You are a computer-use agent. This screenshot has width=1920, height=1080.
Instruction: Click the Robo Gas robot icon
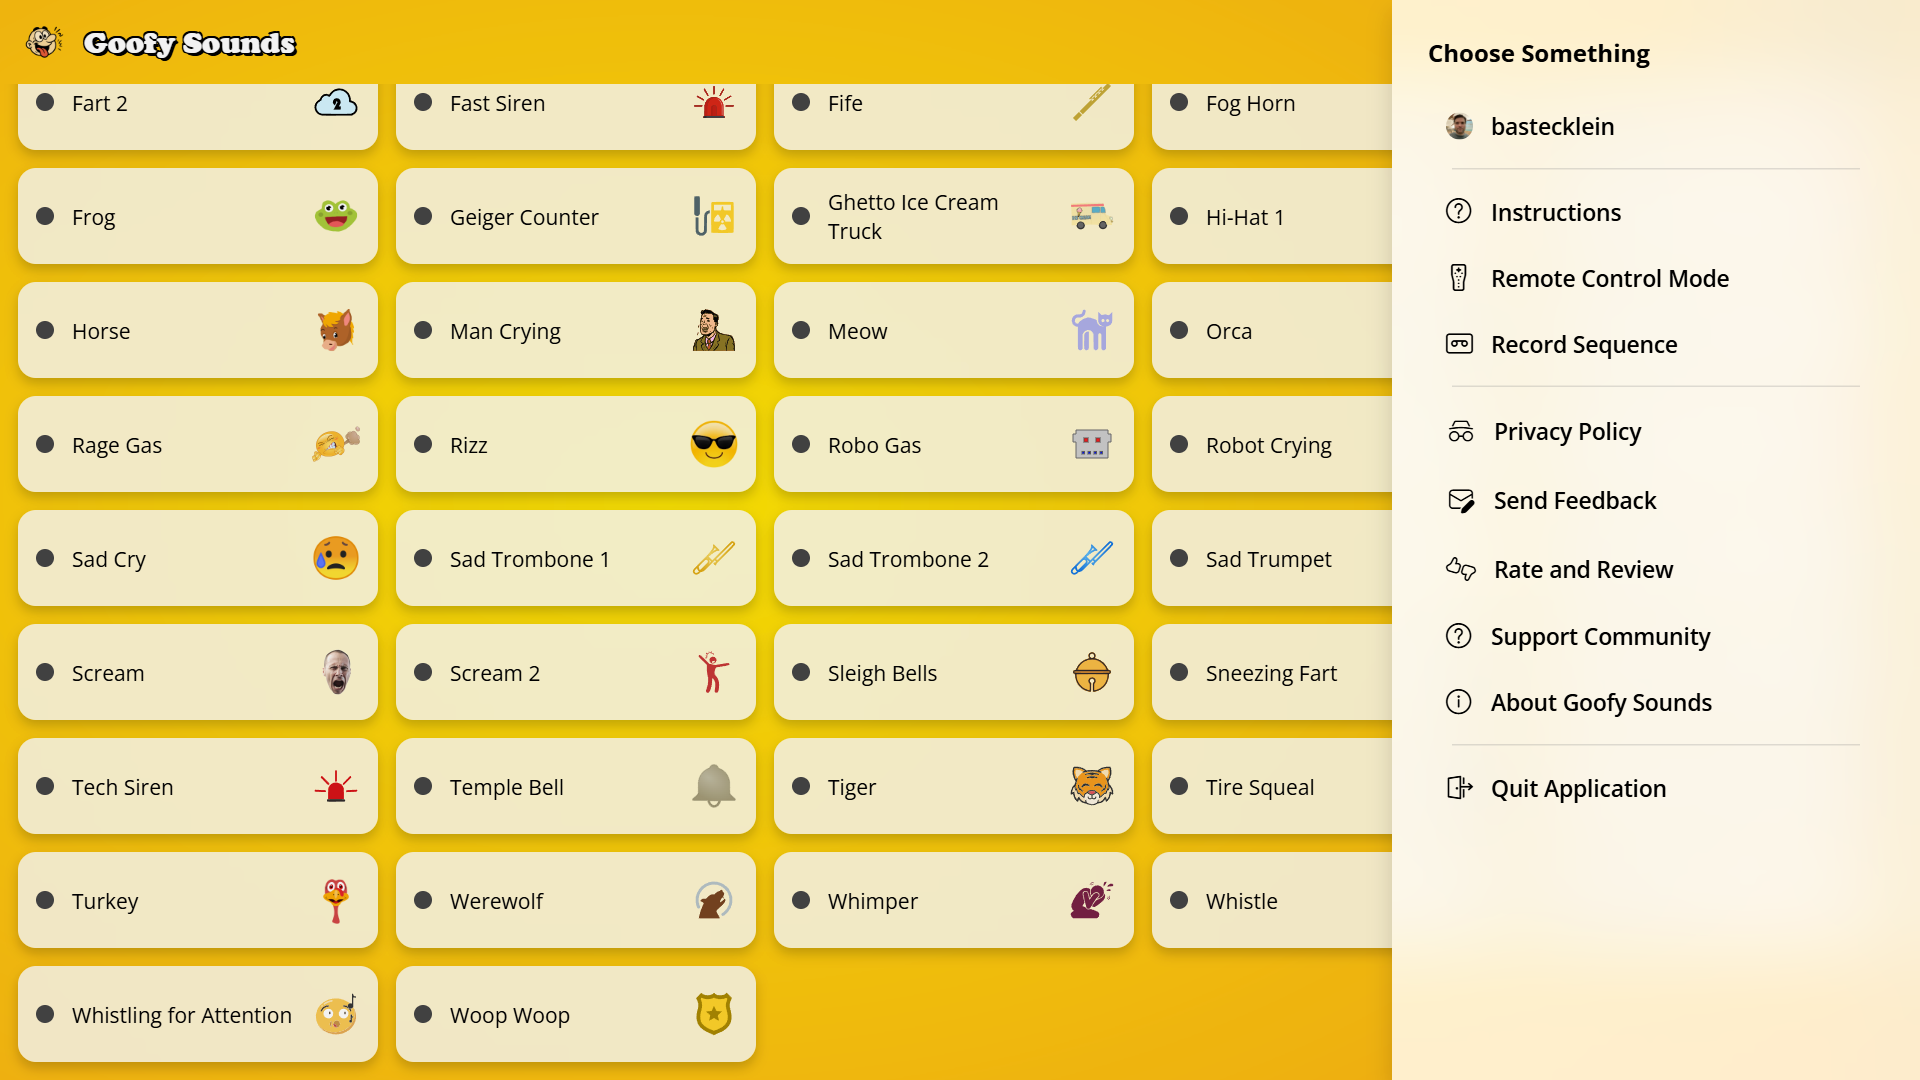pyautogui.click(x=1092, y=444)
